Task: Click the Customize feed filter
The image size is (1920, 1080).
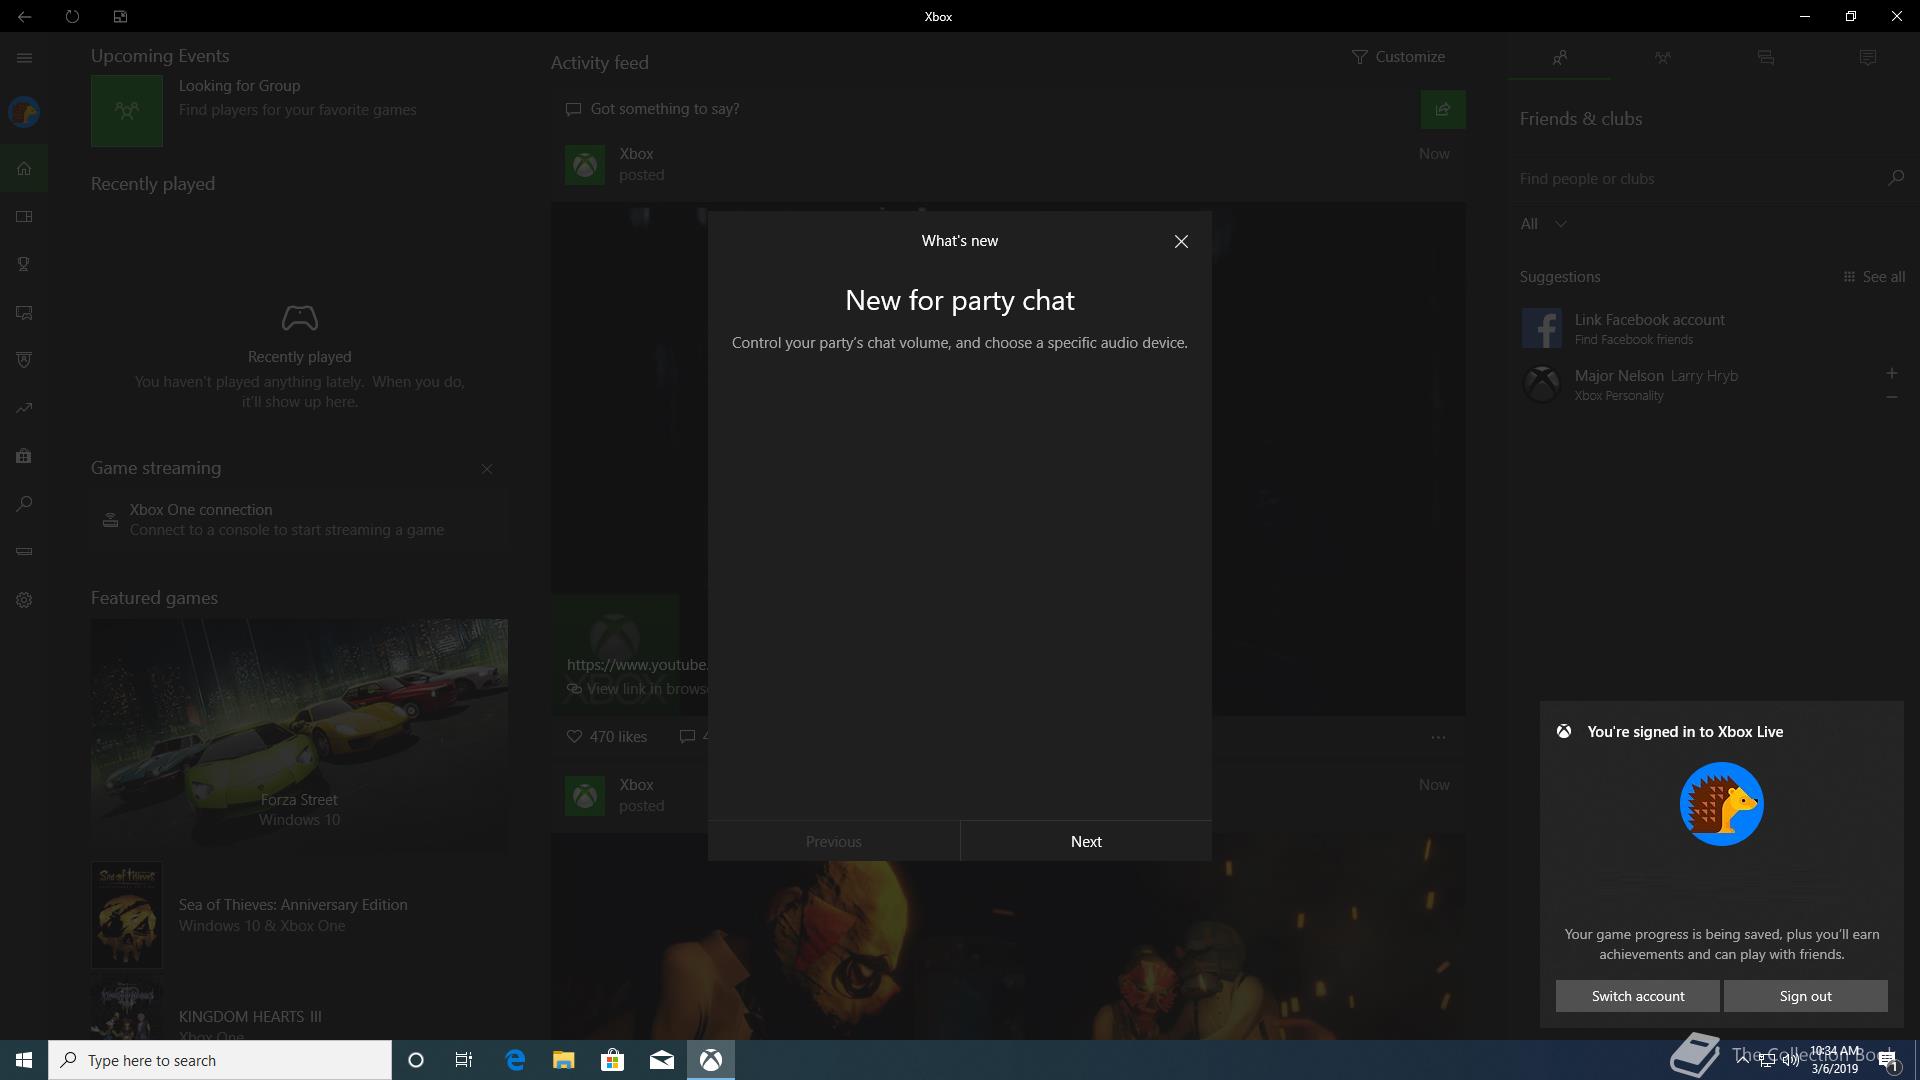Action: click(1398, 57)
